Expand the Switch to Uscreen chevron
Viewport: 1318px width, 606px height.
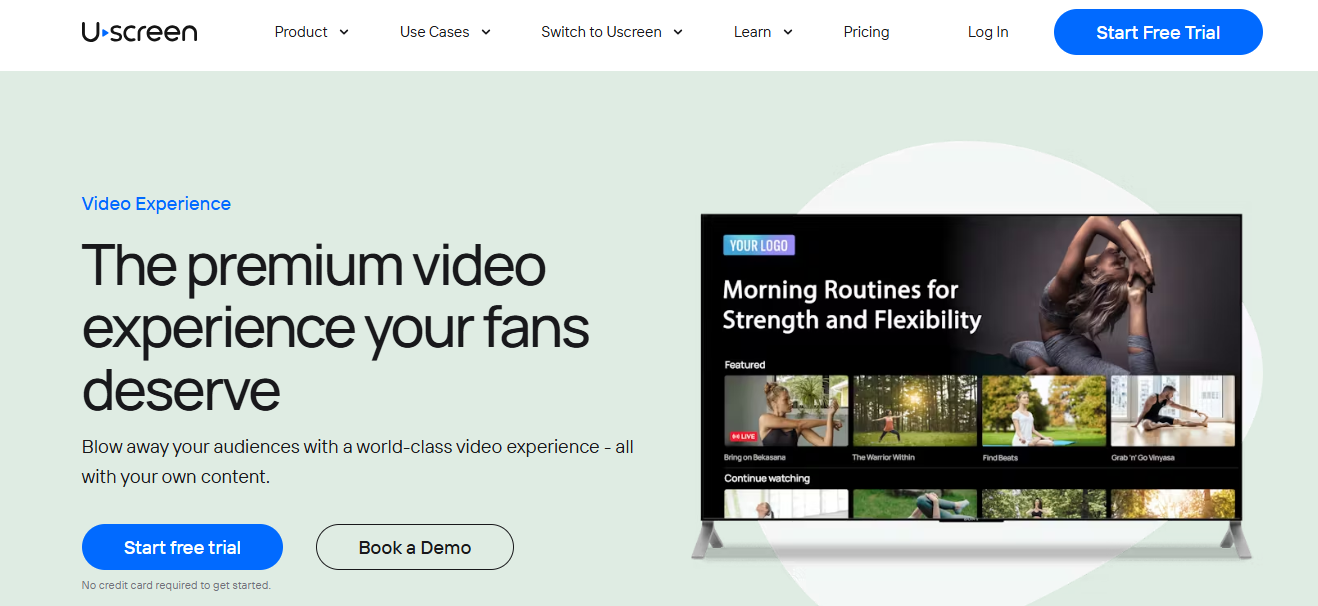point(678,32)
